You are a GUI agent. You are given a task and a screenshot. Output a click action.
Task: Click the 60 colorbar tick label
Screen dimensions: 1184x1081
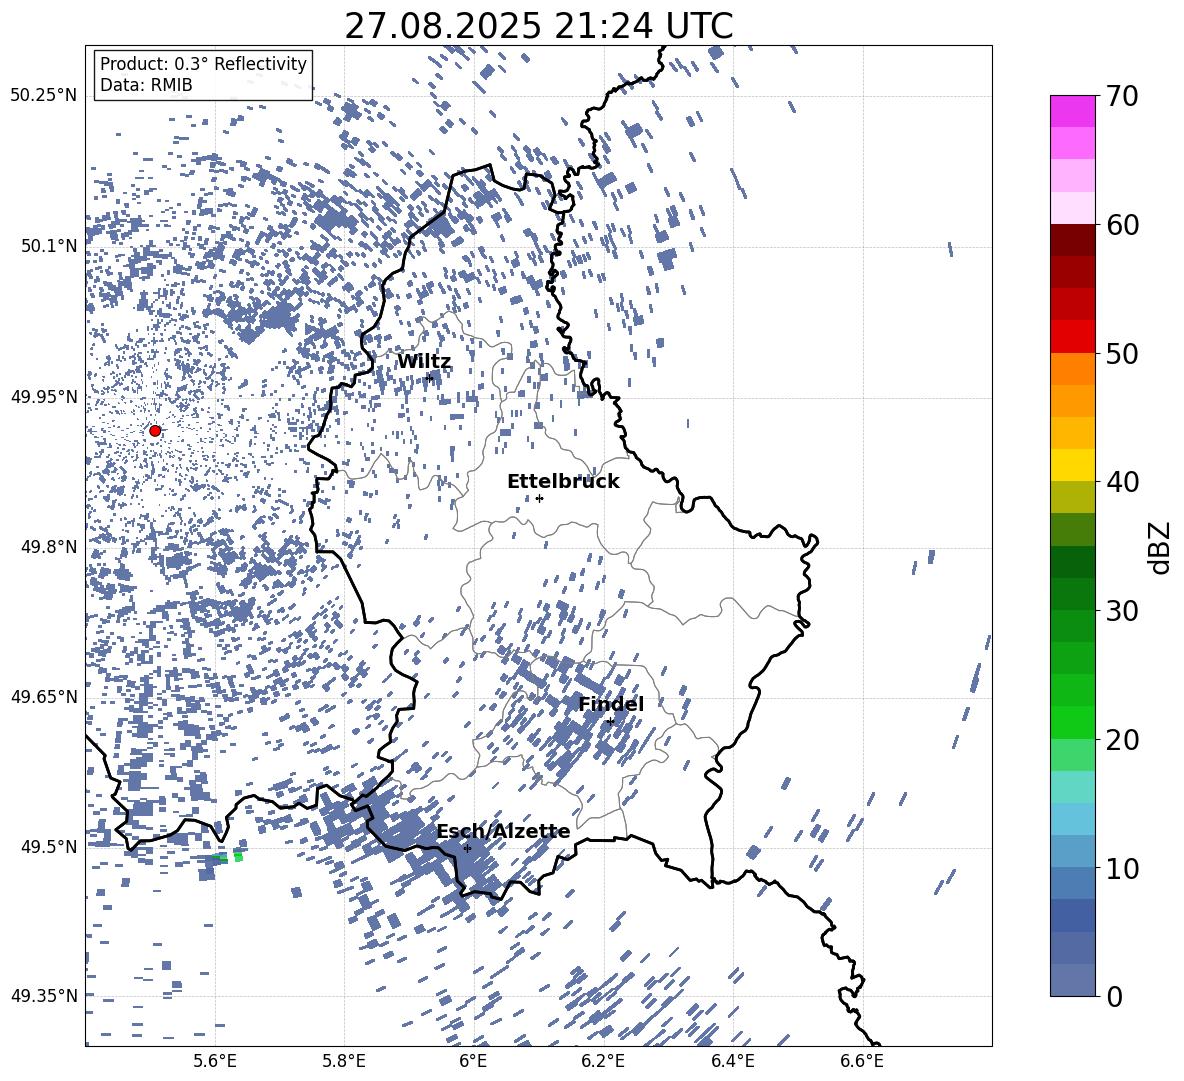pyautogui.click(x=1122, y=225)
